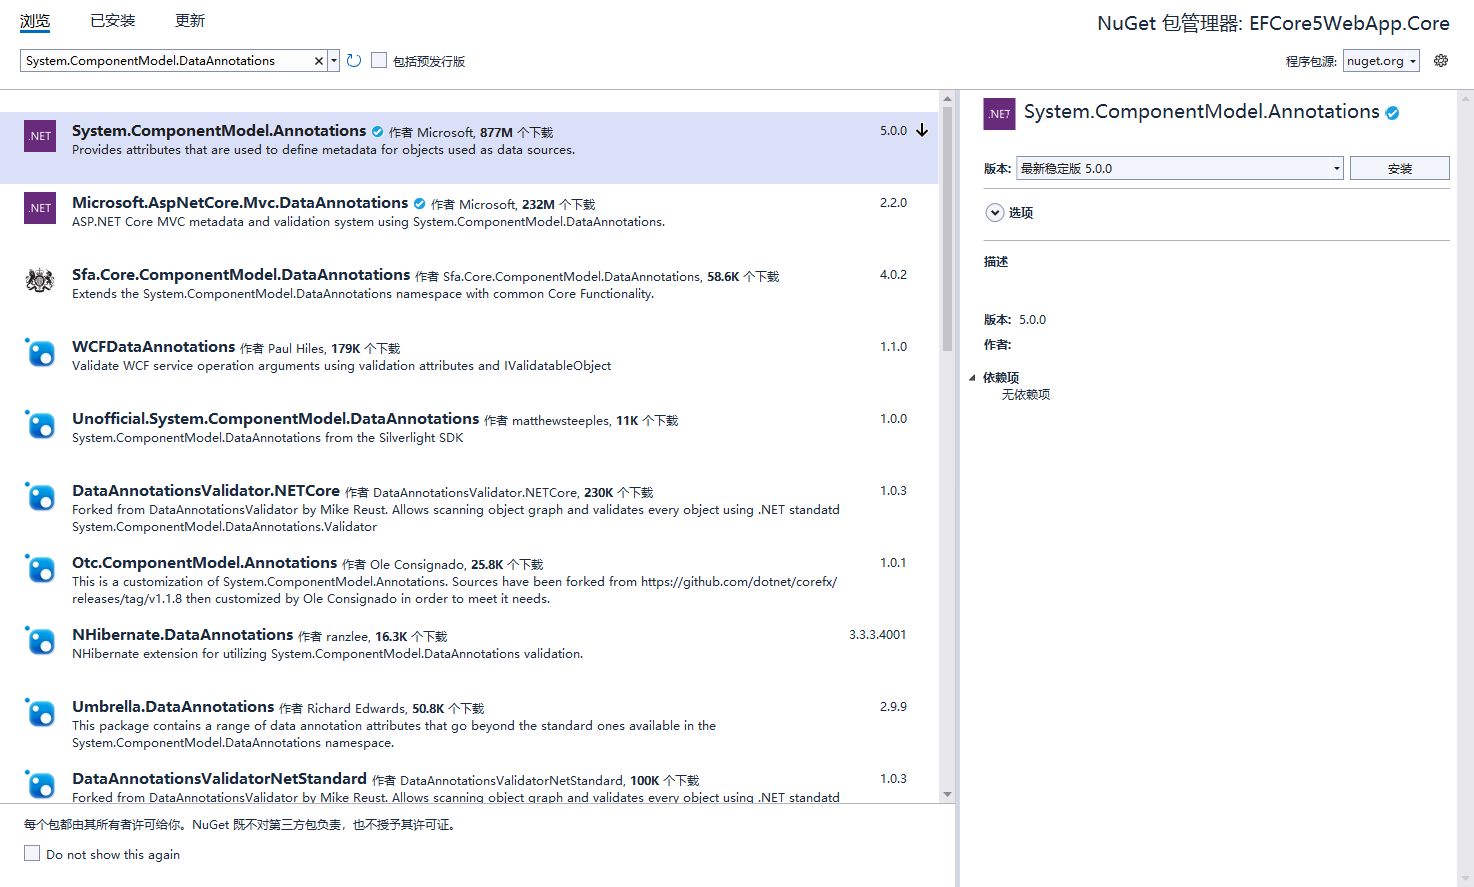Click the WCFDataAnnotations package icon

[40, 352]
